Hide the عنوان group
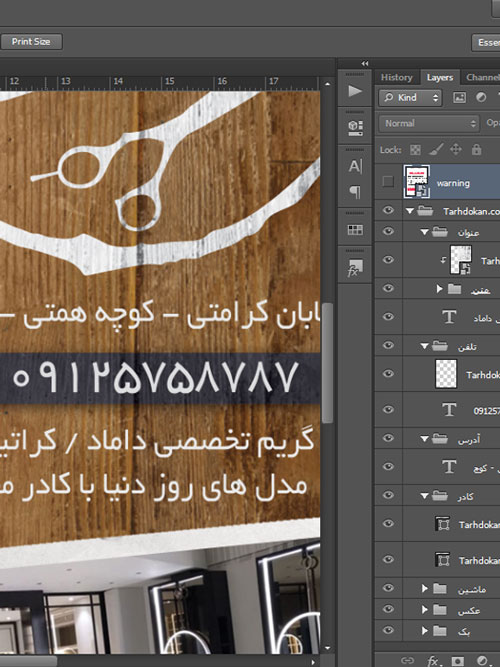500x667 pixels. pyautogui.click(x=388, y=231)
